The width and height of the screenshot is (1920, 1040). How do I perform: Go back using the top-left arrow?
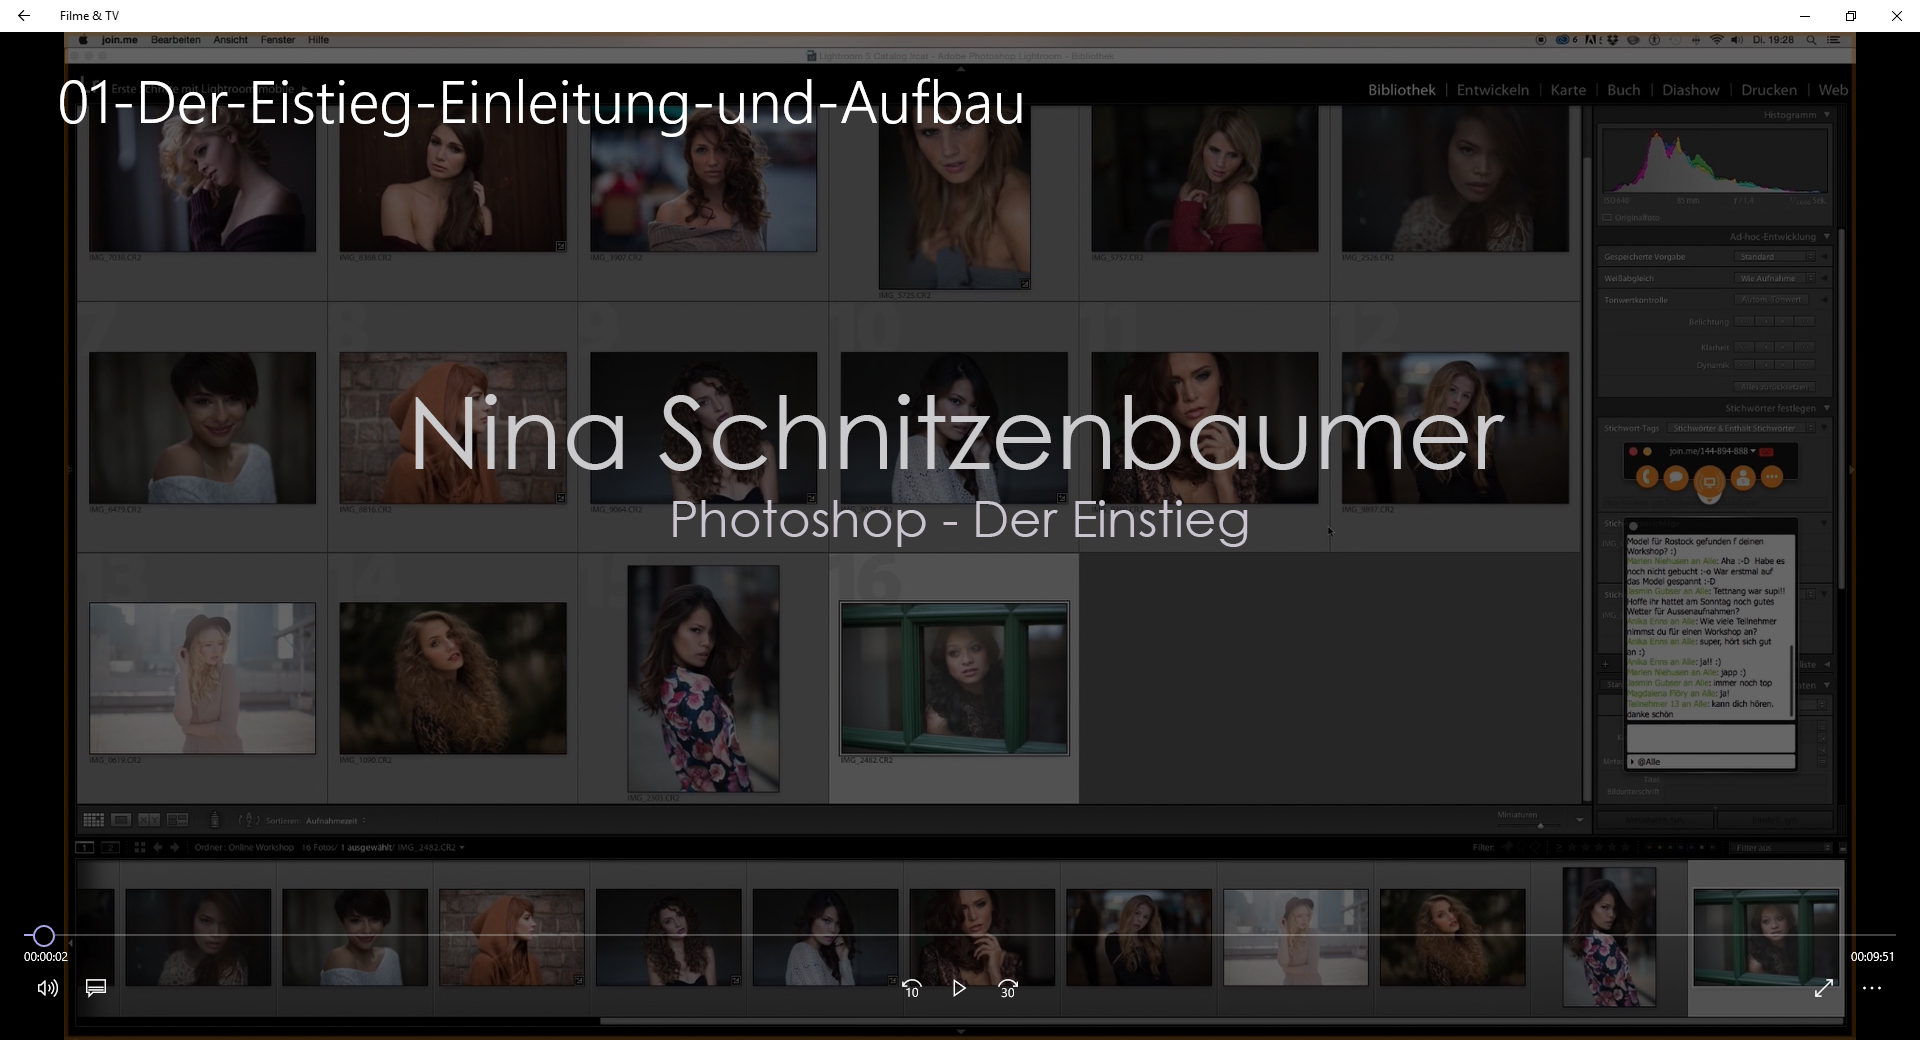tap(24, 16)
